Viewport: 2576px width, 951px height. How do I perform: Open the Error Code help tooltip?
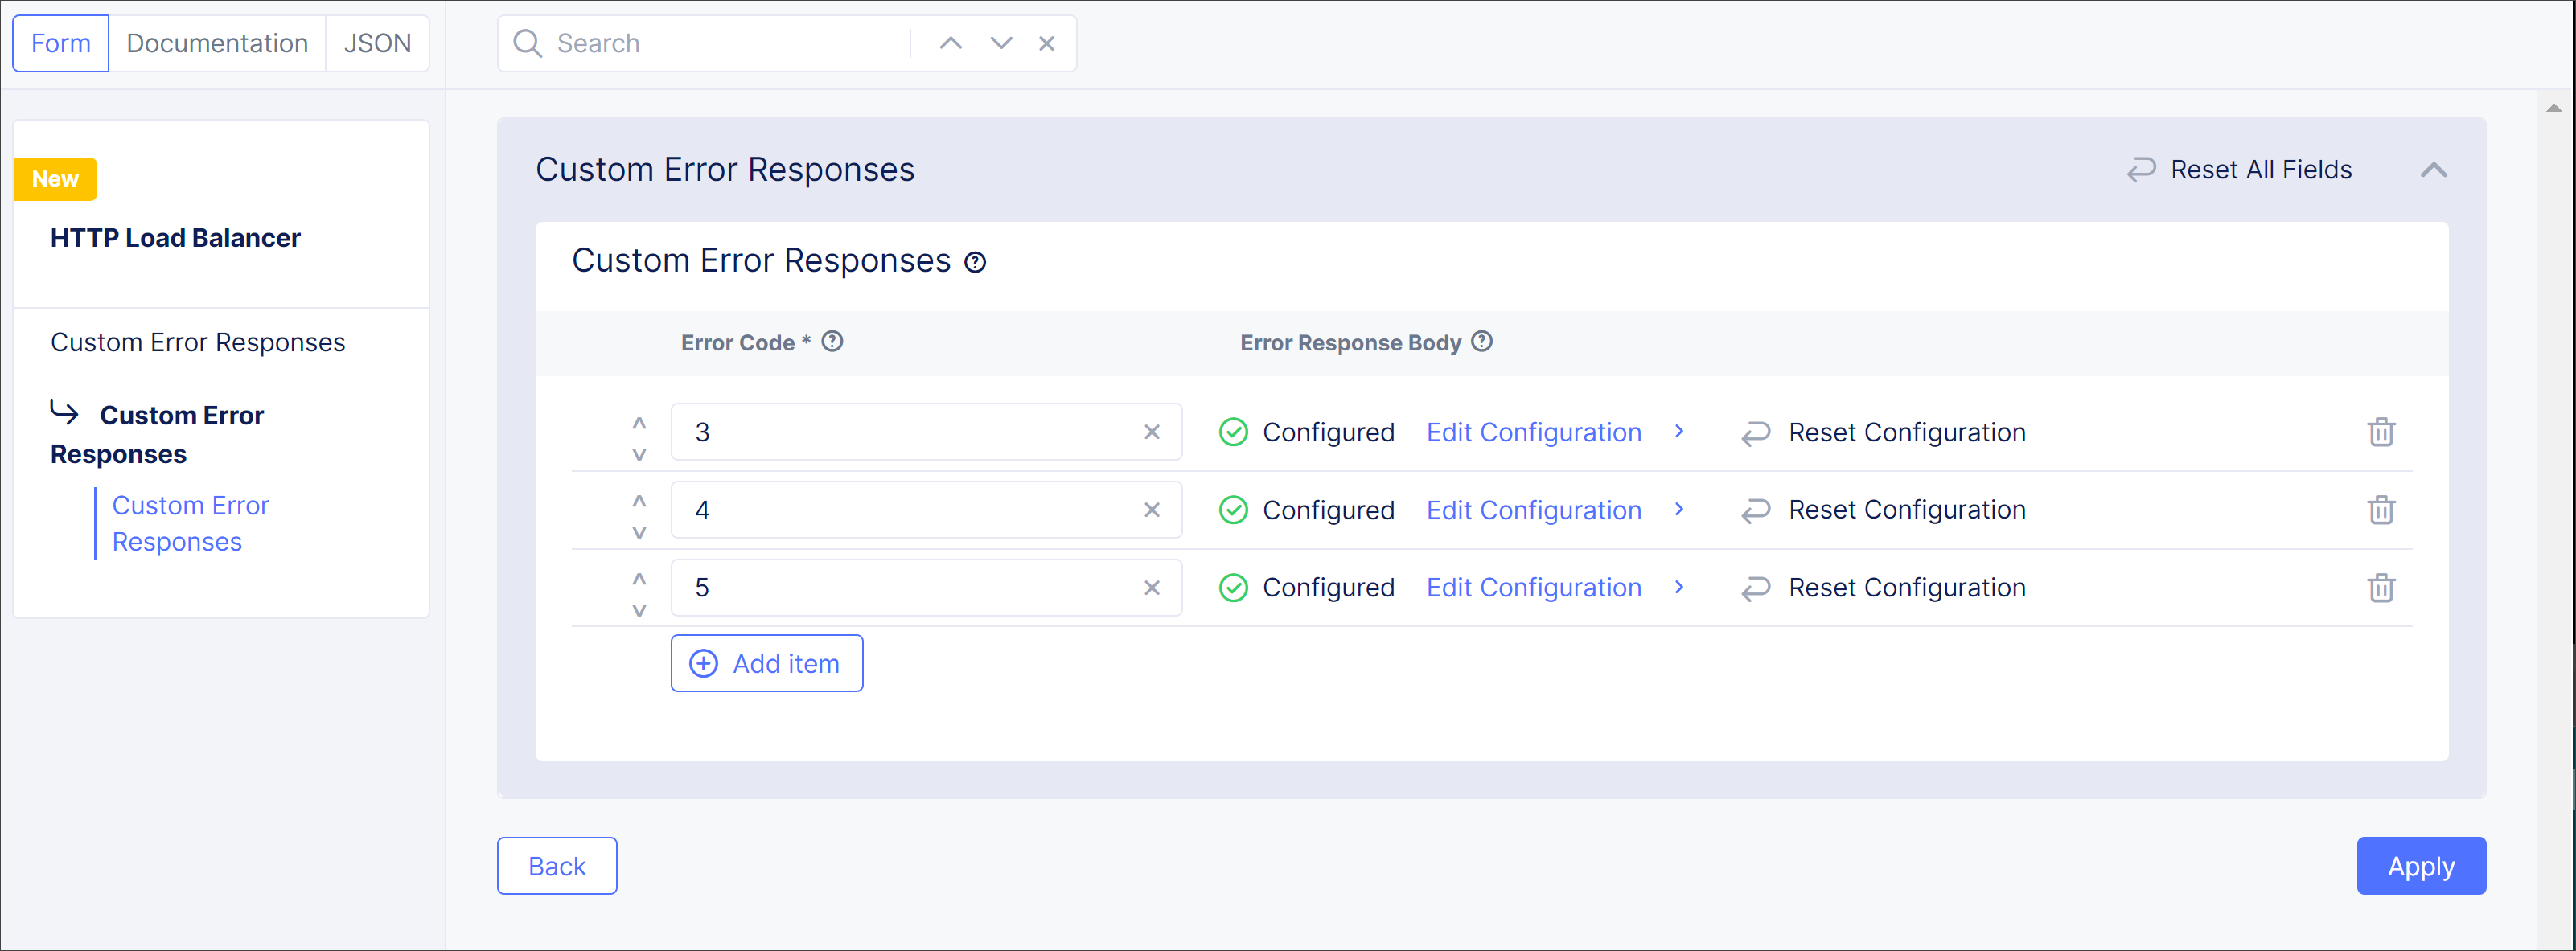pyautogui.click(x=833, y=342)
